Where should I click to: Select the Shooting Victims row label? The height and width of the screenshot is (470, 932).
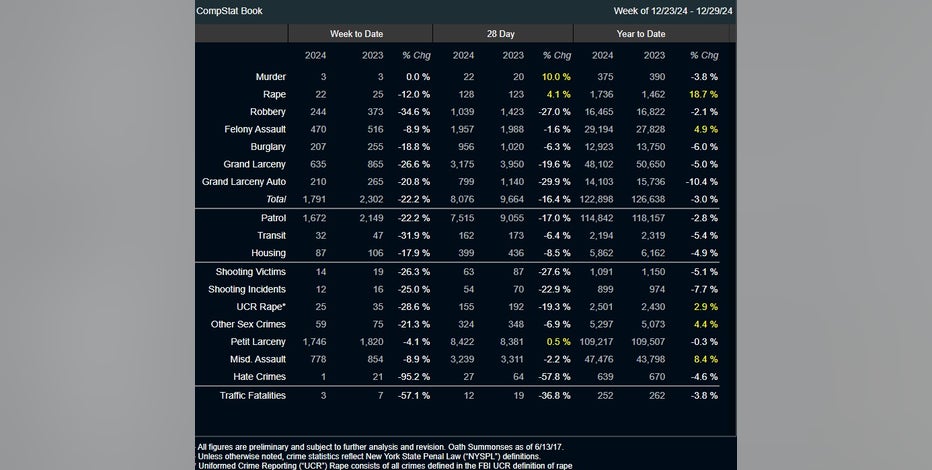tap(250, 272)
